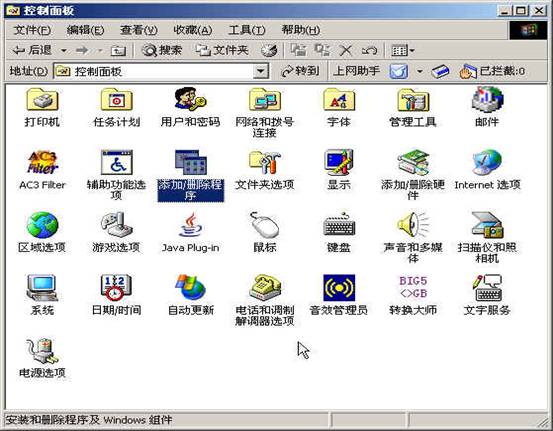Select 区域选项 regional options globe icon

tap(42, 225)
